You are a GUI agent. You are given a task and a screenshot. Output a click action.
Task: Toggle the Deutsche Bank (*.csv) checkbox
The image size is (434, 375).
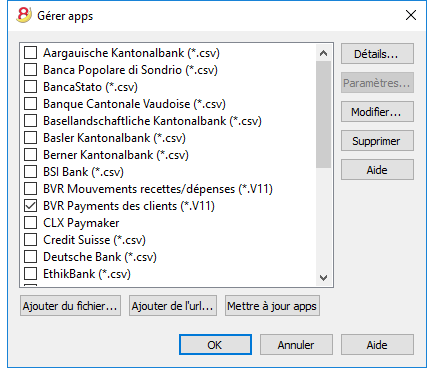point(30,257)
